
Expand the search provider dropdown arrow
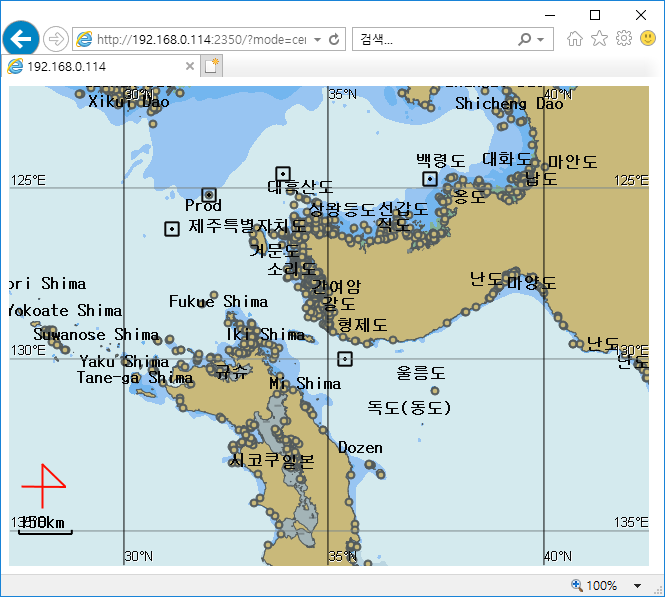click(x=541, y=40)
